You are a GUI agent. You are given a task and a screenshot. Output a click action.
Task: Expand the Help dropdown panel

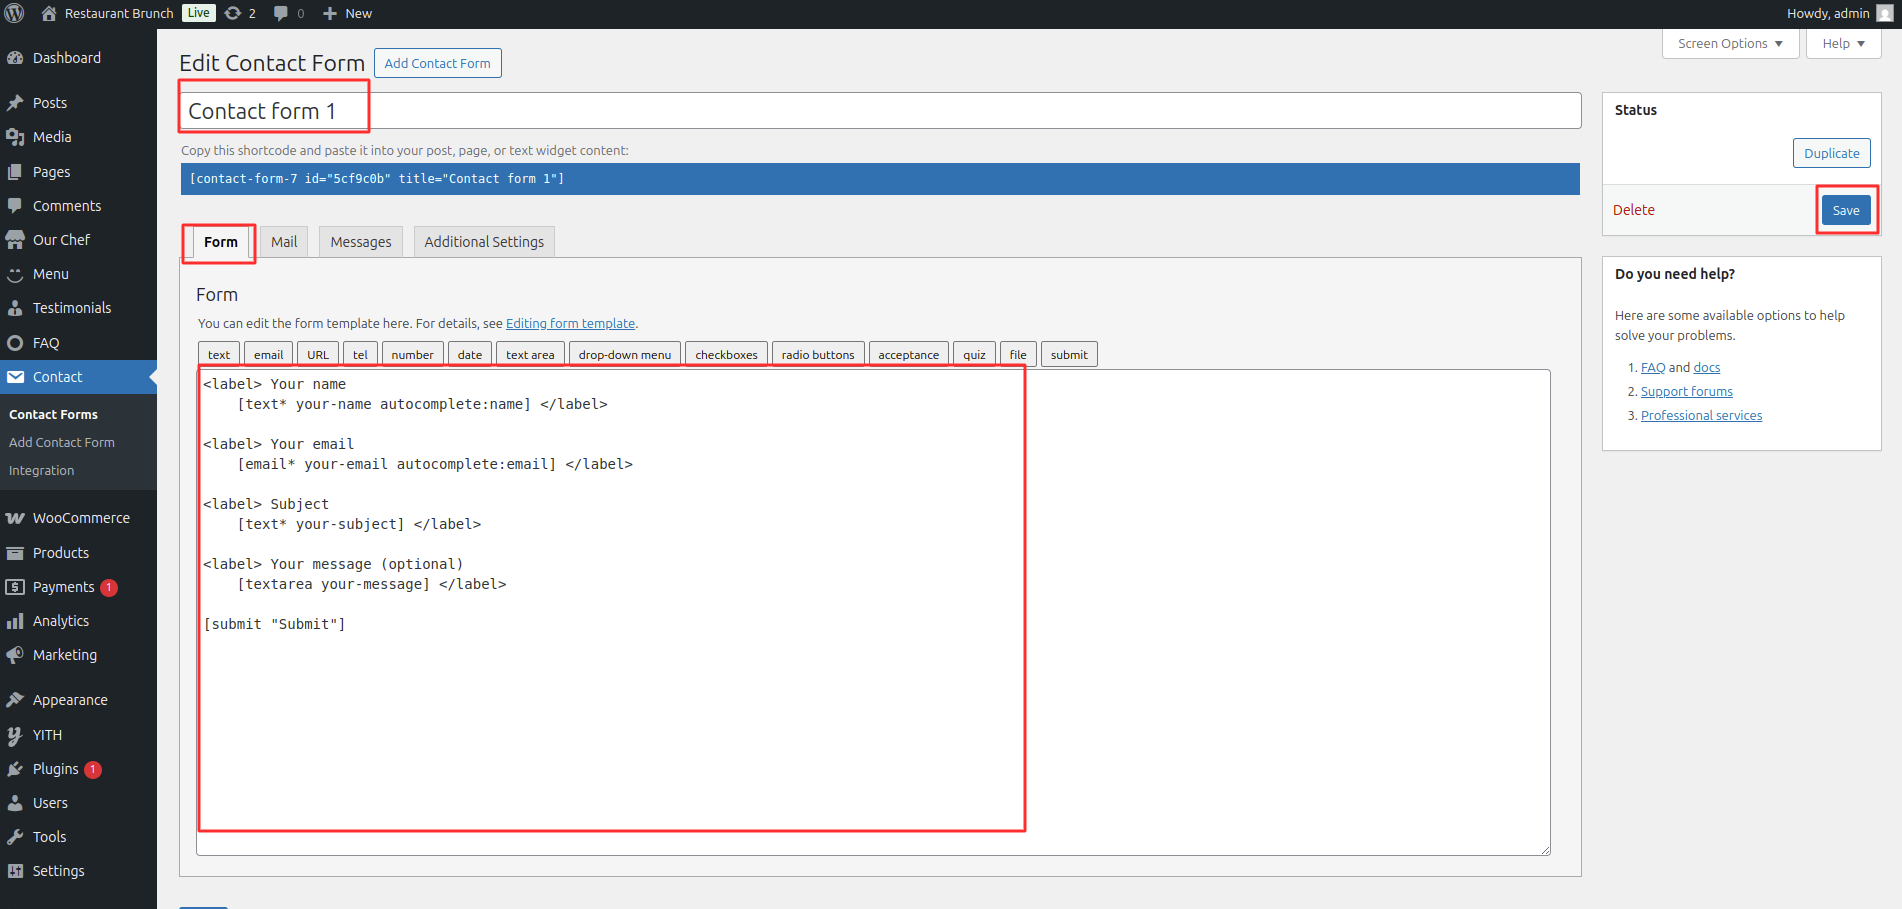(1843, 43)
